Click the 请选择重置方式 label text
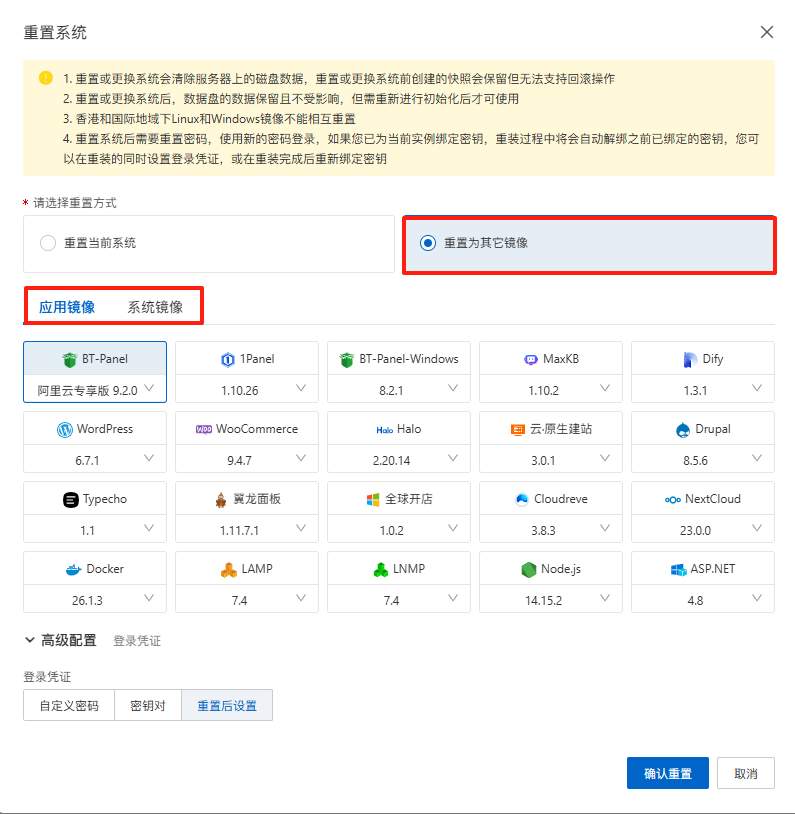Image resolution: width=795 pixels, height=814 pixels. (75, 203)
